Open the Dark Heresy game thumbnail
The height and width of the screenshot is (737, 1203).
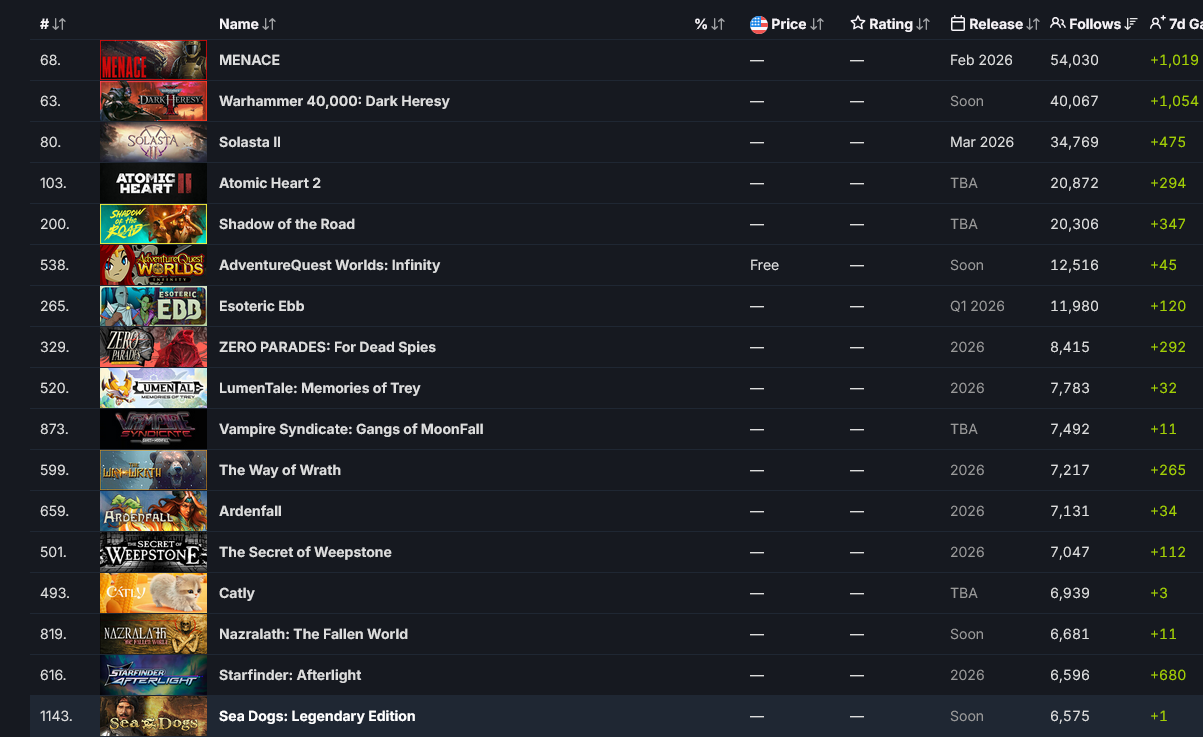(x=153, y=101)
